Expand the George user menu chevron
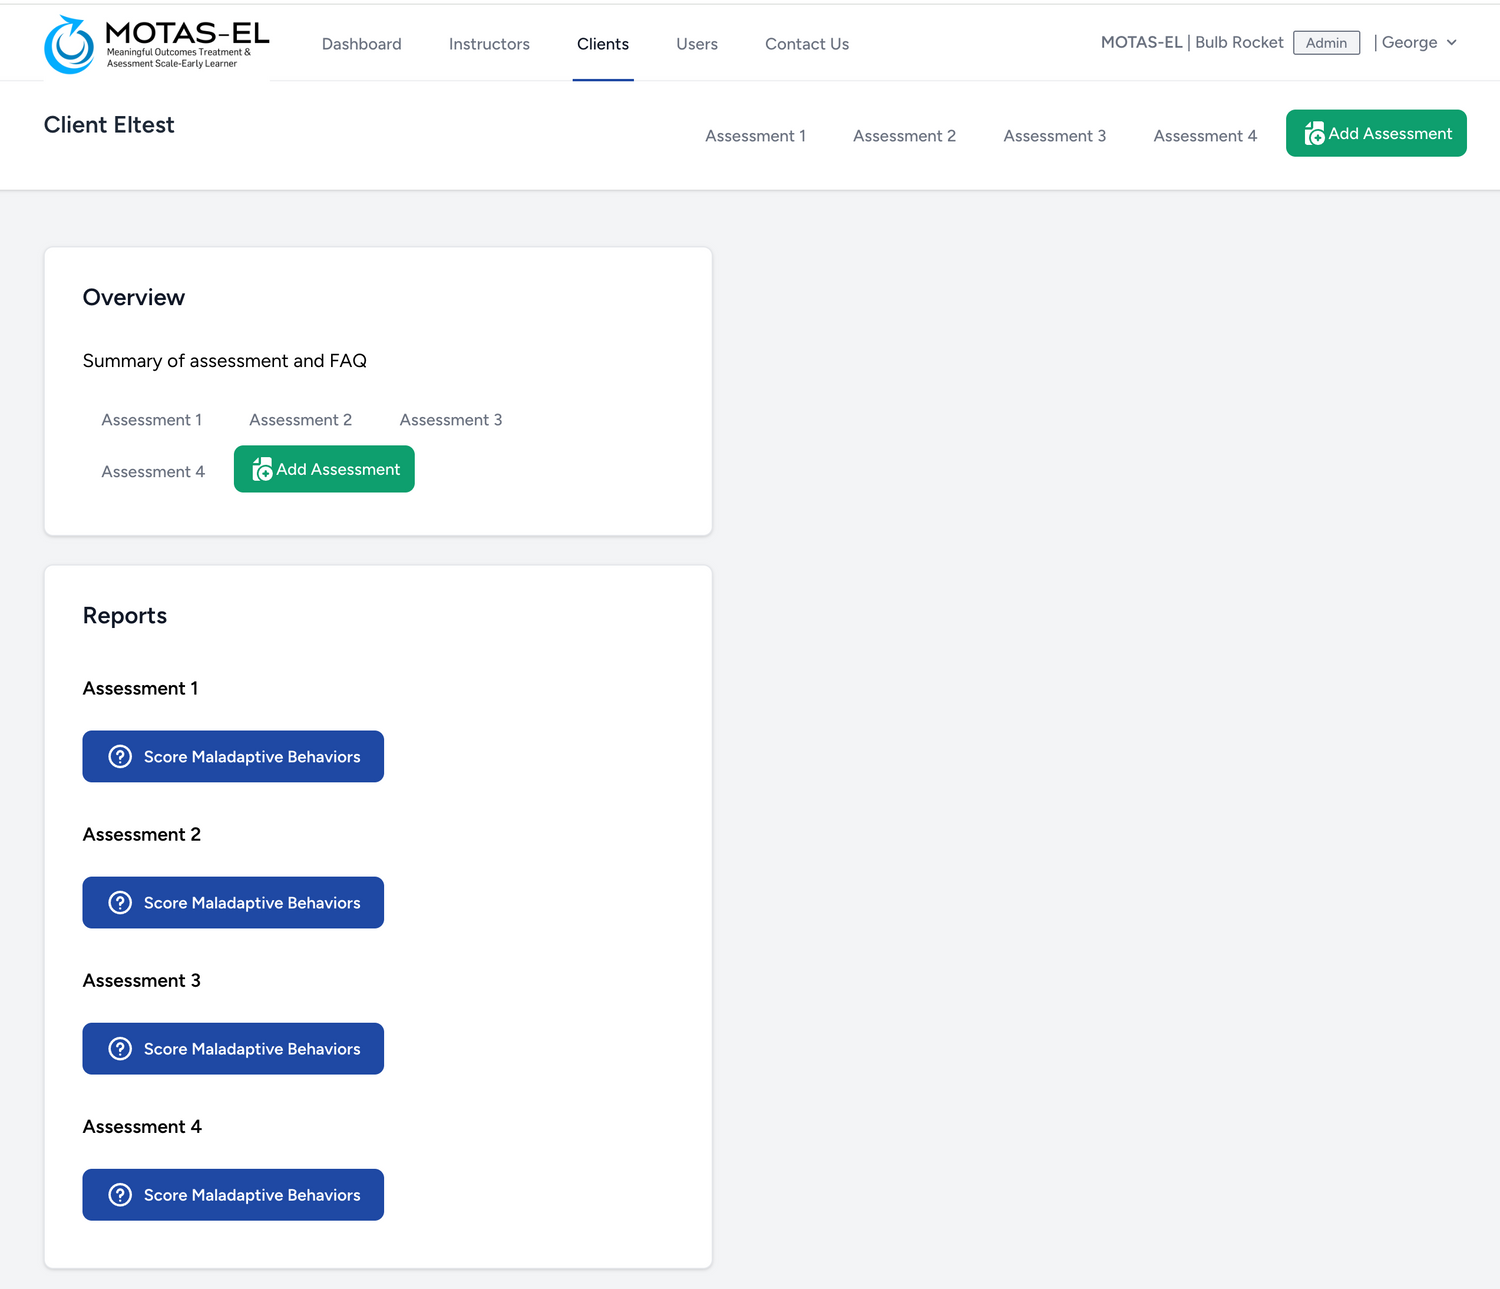This screenshot has width=1500, height=1289. [x=1451, y=43]
